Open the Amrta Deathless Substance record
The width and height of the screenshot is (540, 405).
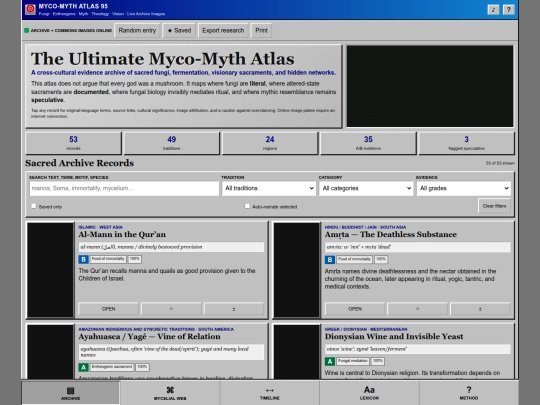(355, 309)
